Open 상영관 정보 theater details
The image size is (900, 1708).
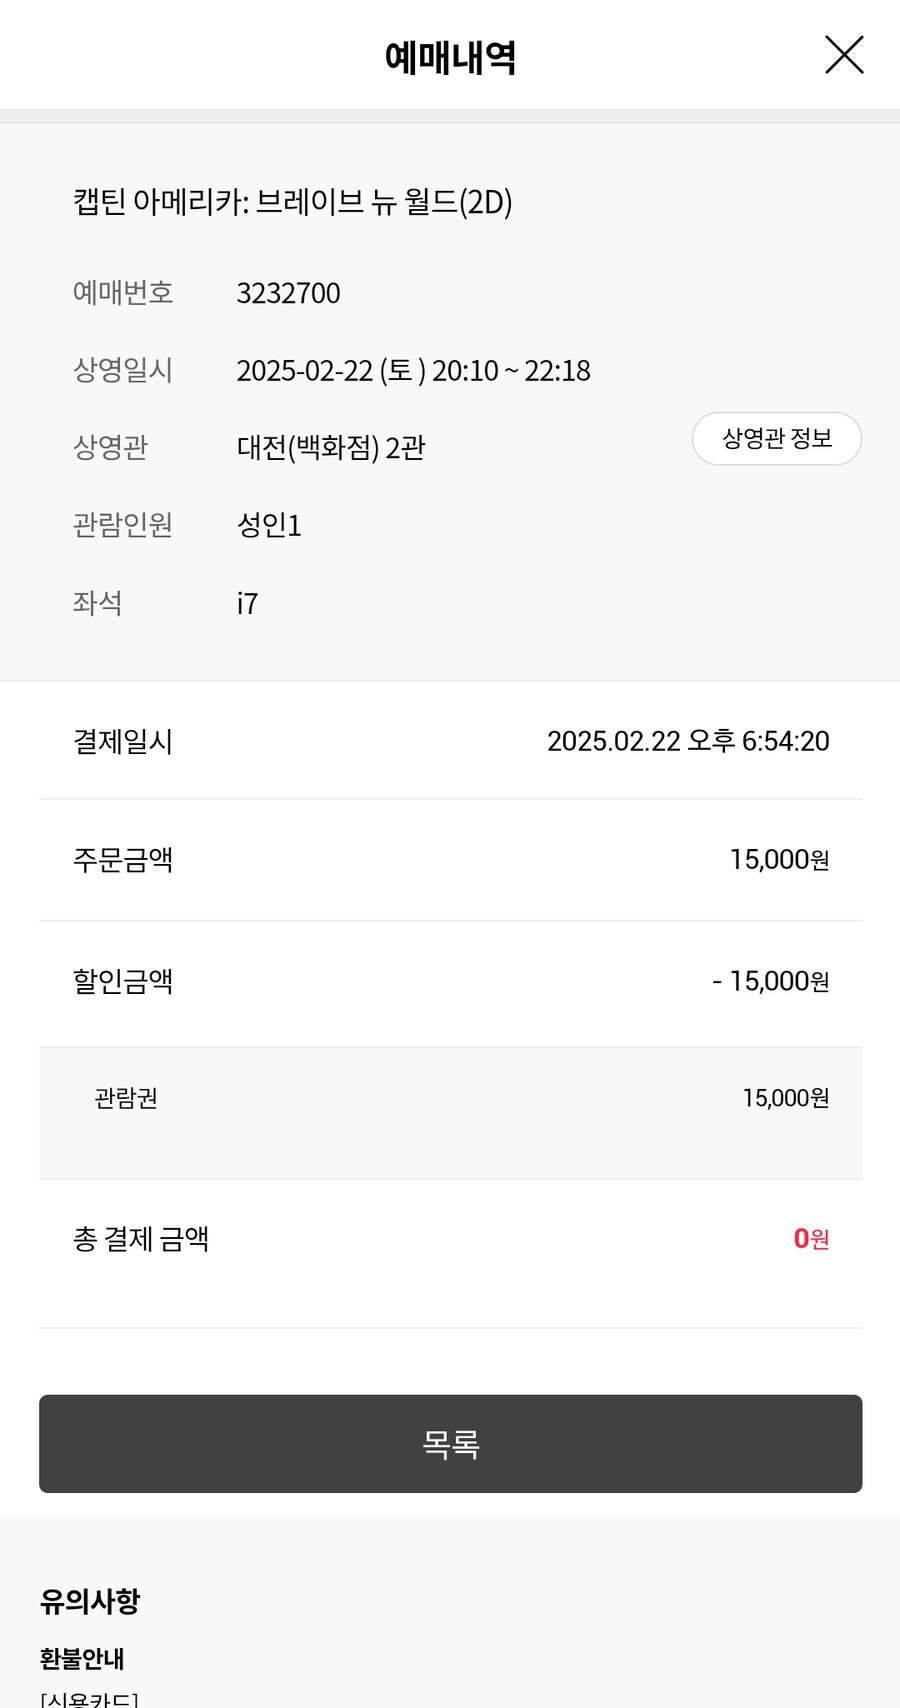777,439
